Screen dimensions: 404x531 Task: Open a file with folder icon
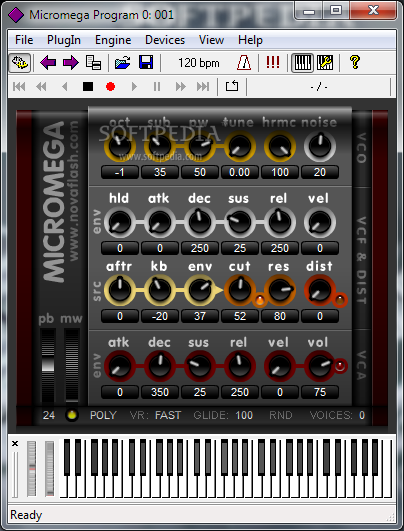[123, 63]
